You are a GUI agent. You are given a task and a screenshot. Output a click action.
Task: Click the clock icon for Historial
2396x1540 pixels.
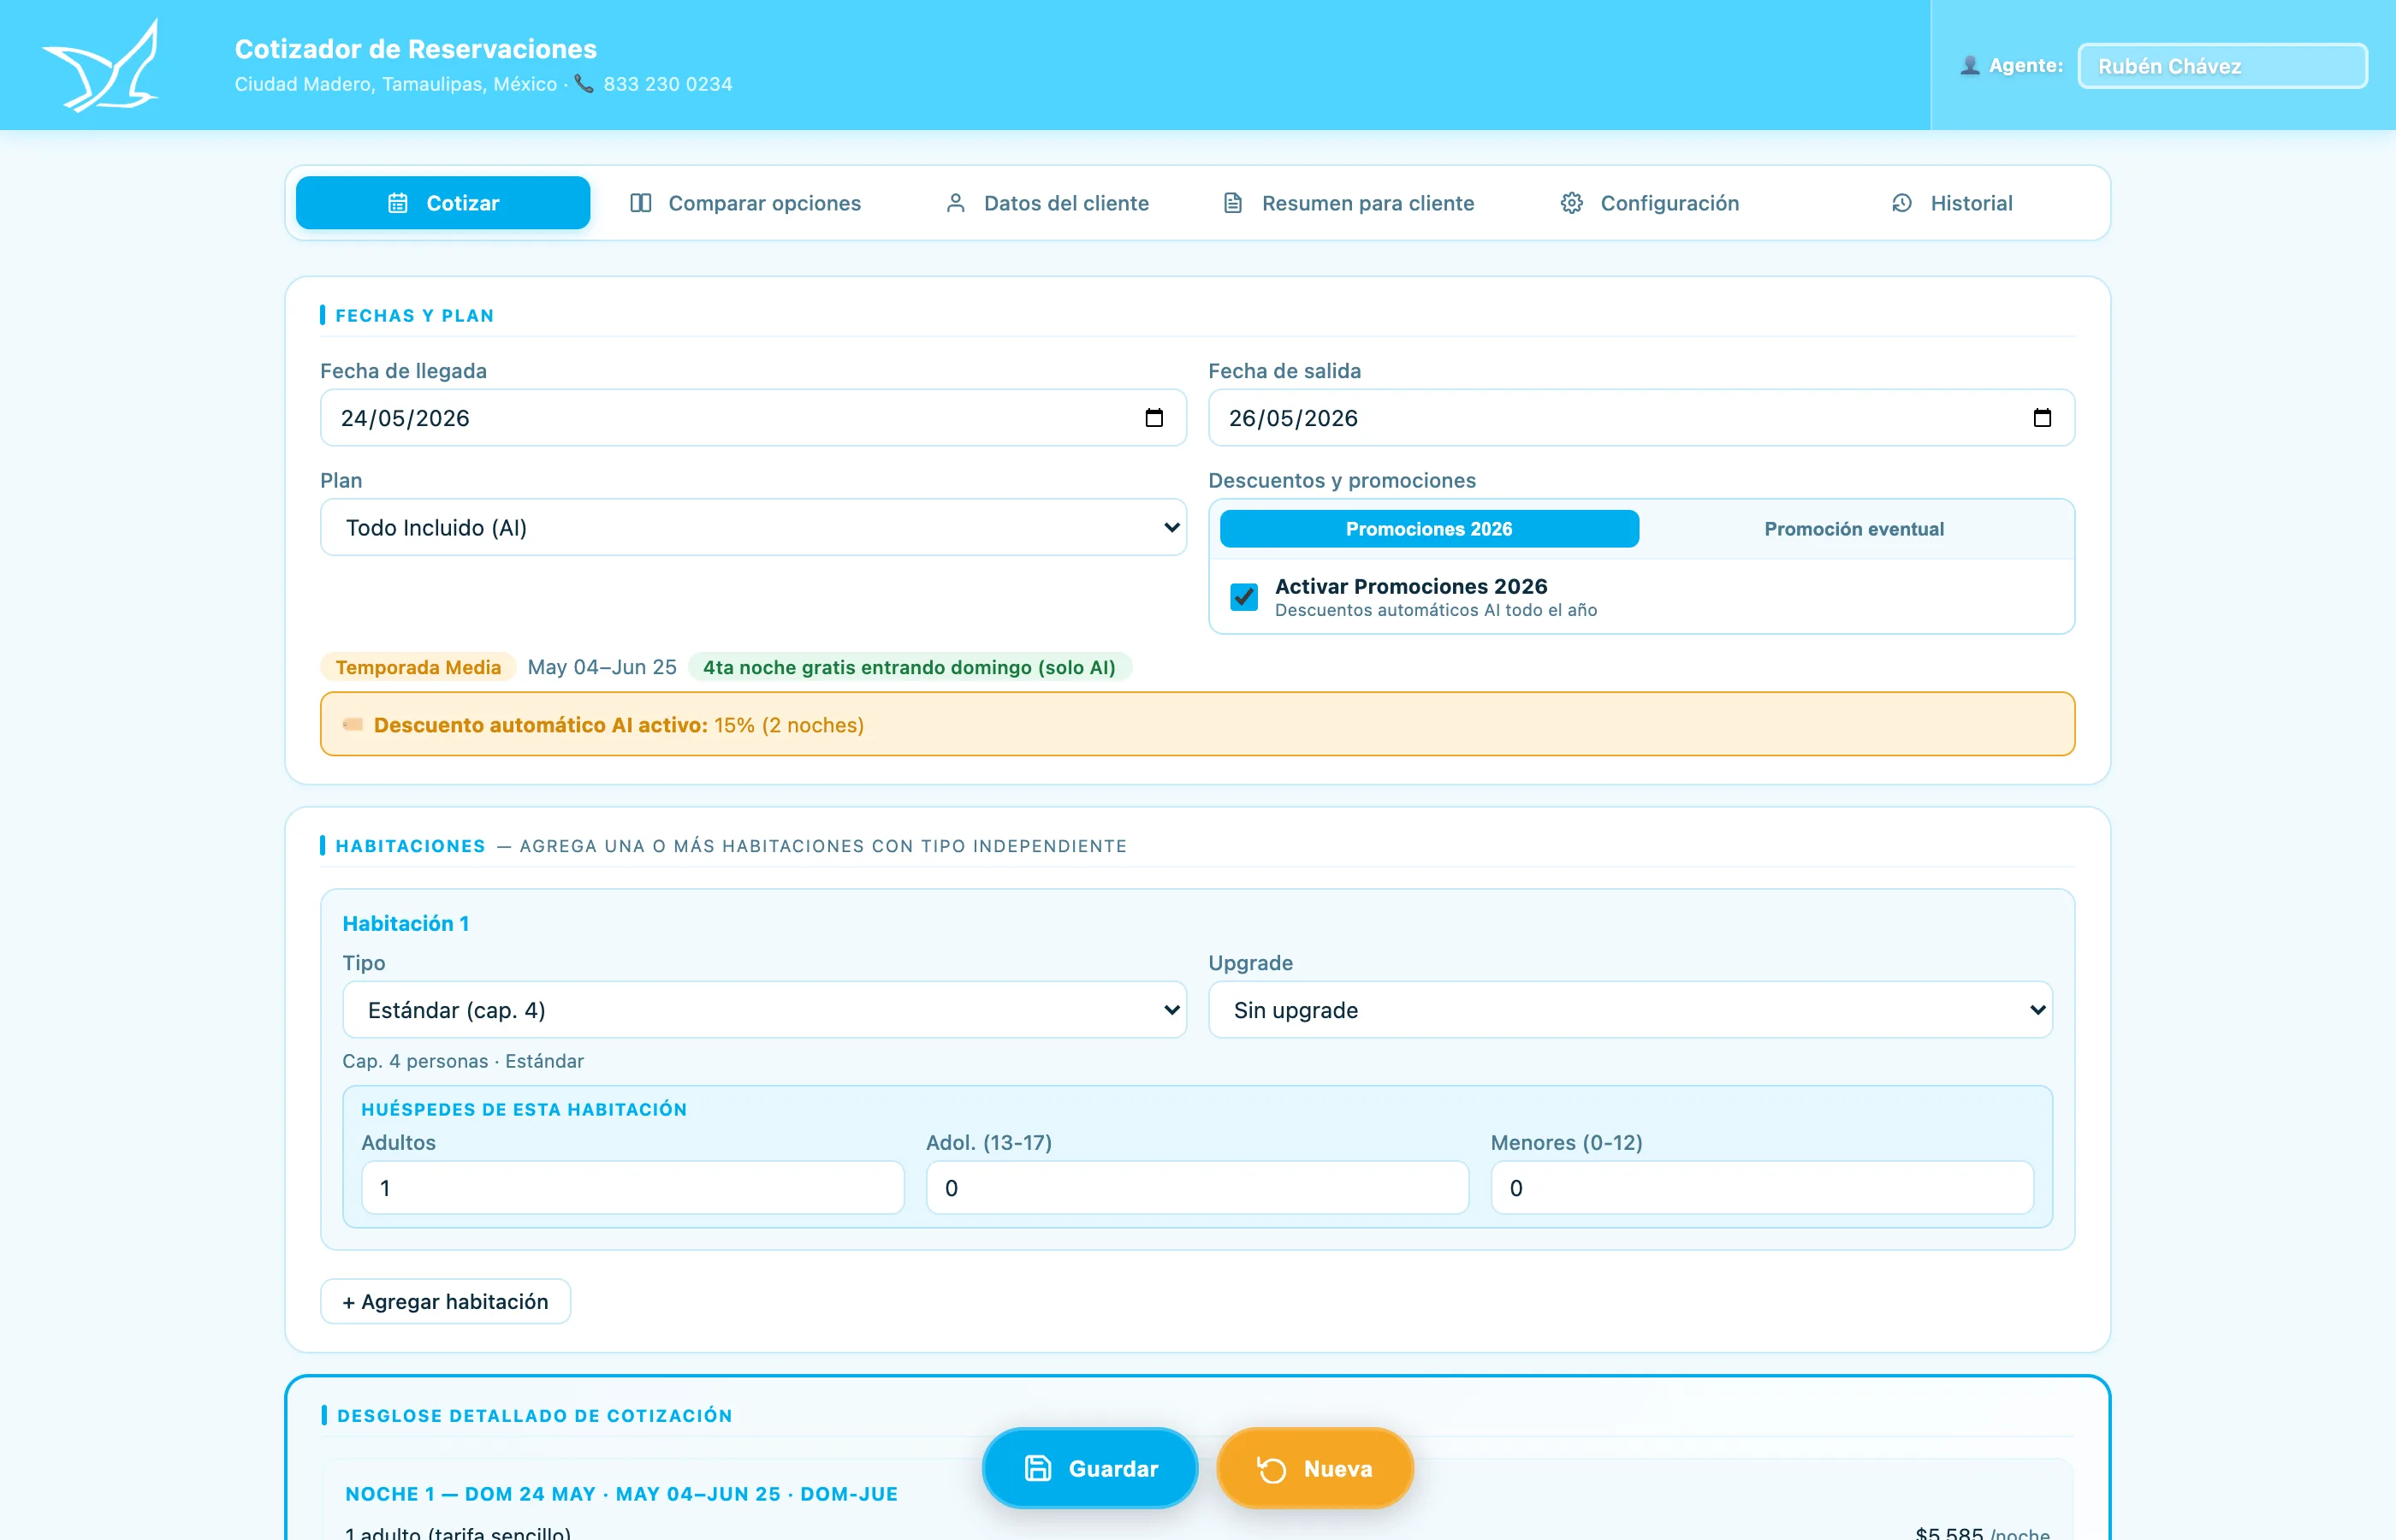1902,203
